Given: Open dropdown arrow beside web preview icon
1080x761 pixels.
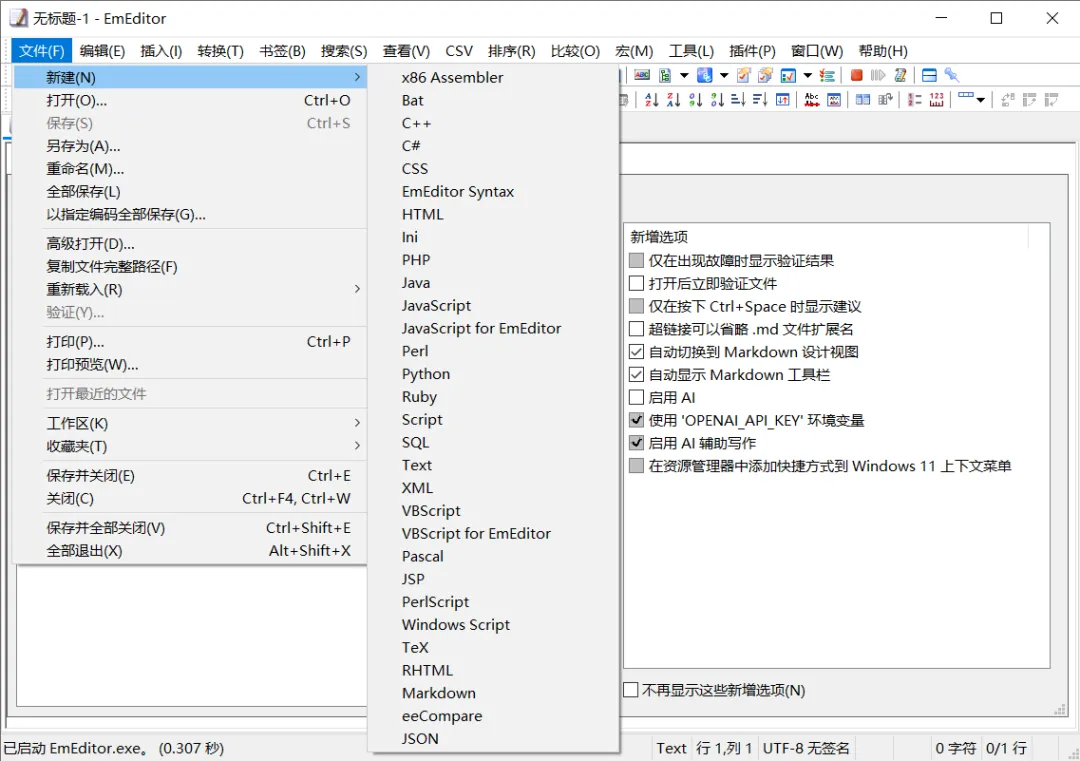Looking at the screenshot, I should click(724, 75).
